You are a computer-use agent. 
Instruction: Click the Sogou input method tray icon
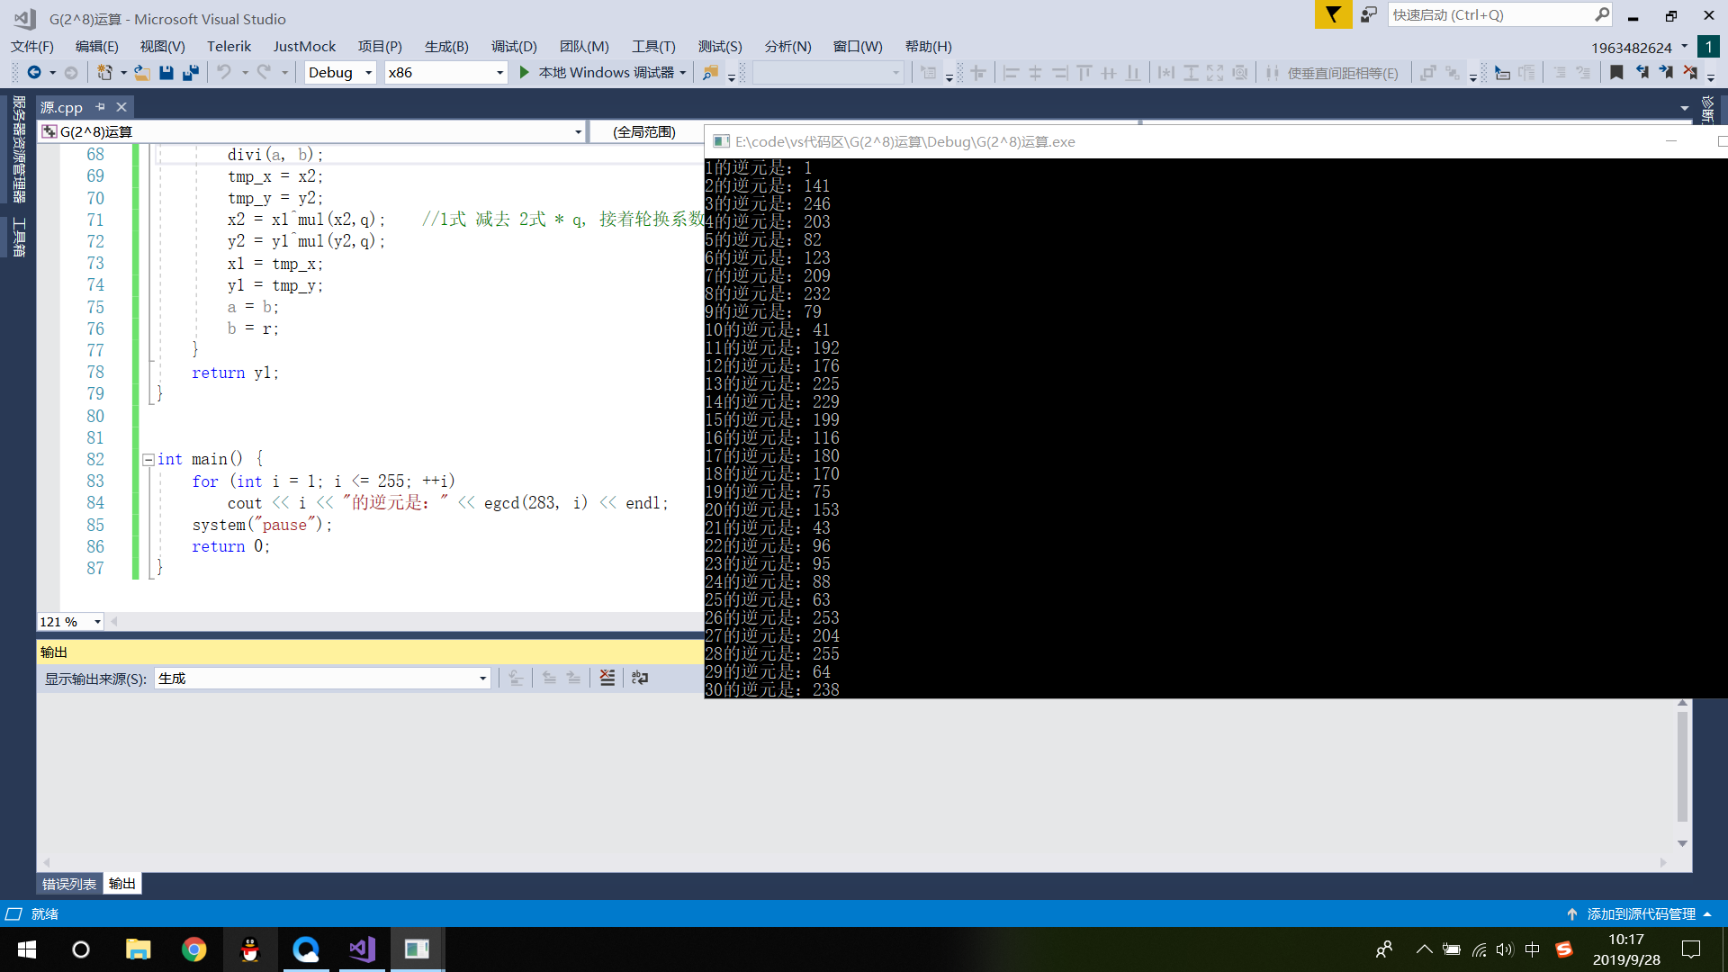1564,949
